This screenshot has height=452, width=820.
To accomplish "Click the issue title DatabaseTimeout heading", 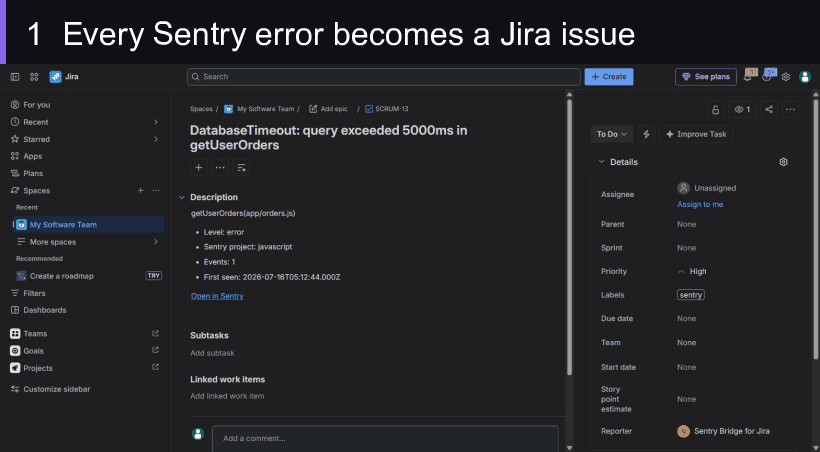I will (328, 138).
